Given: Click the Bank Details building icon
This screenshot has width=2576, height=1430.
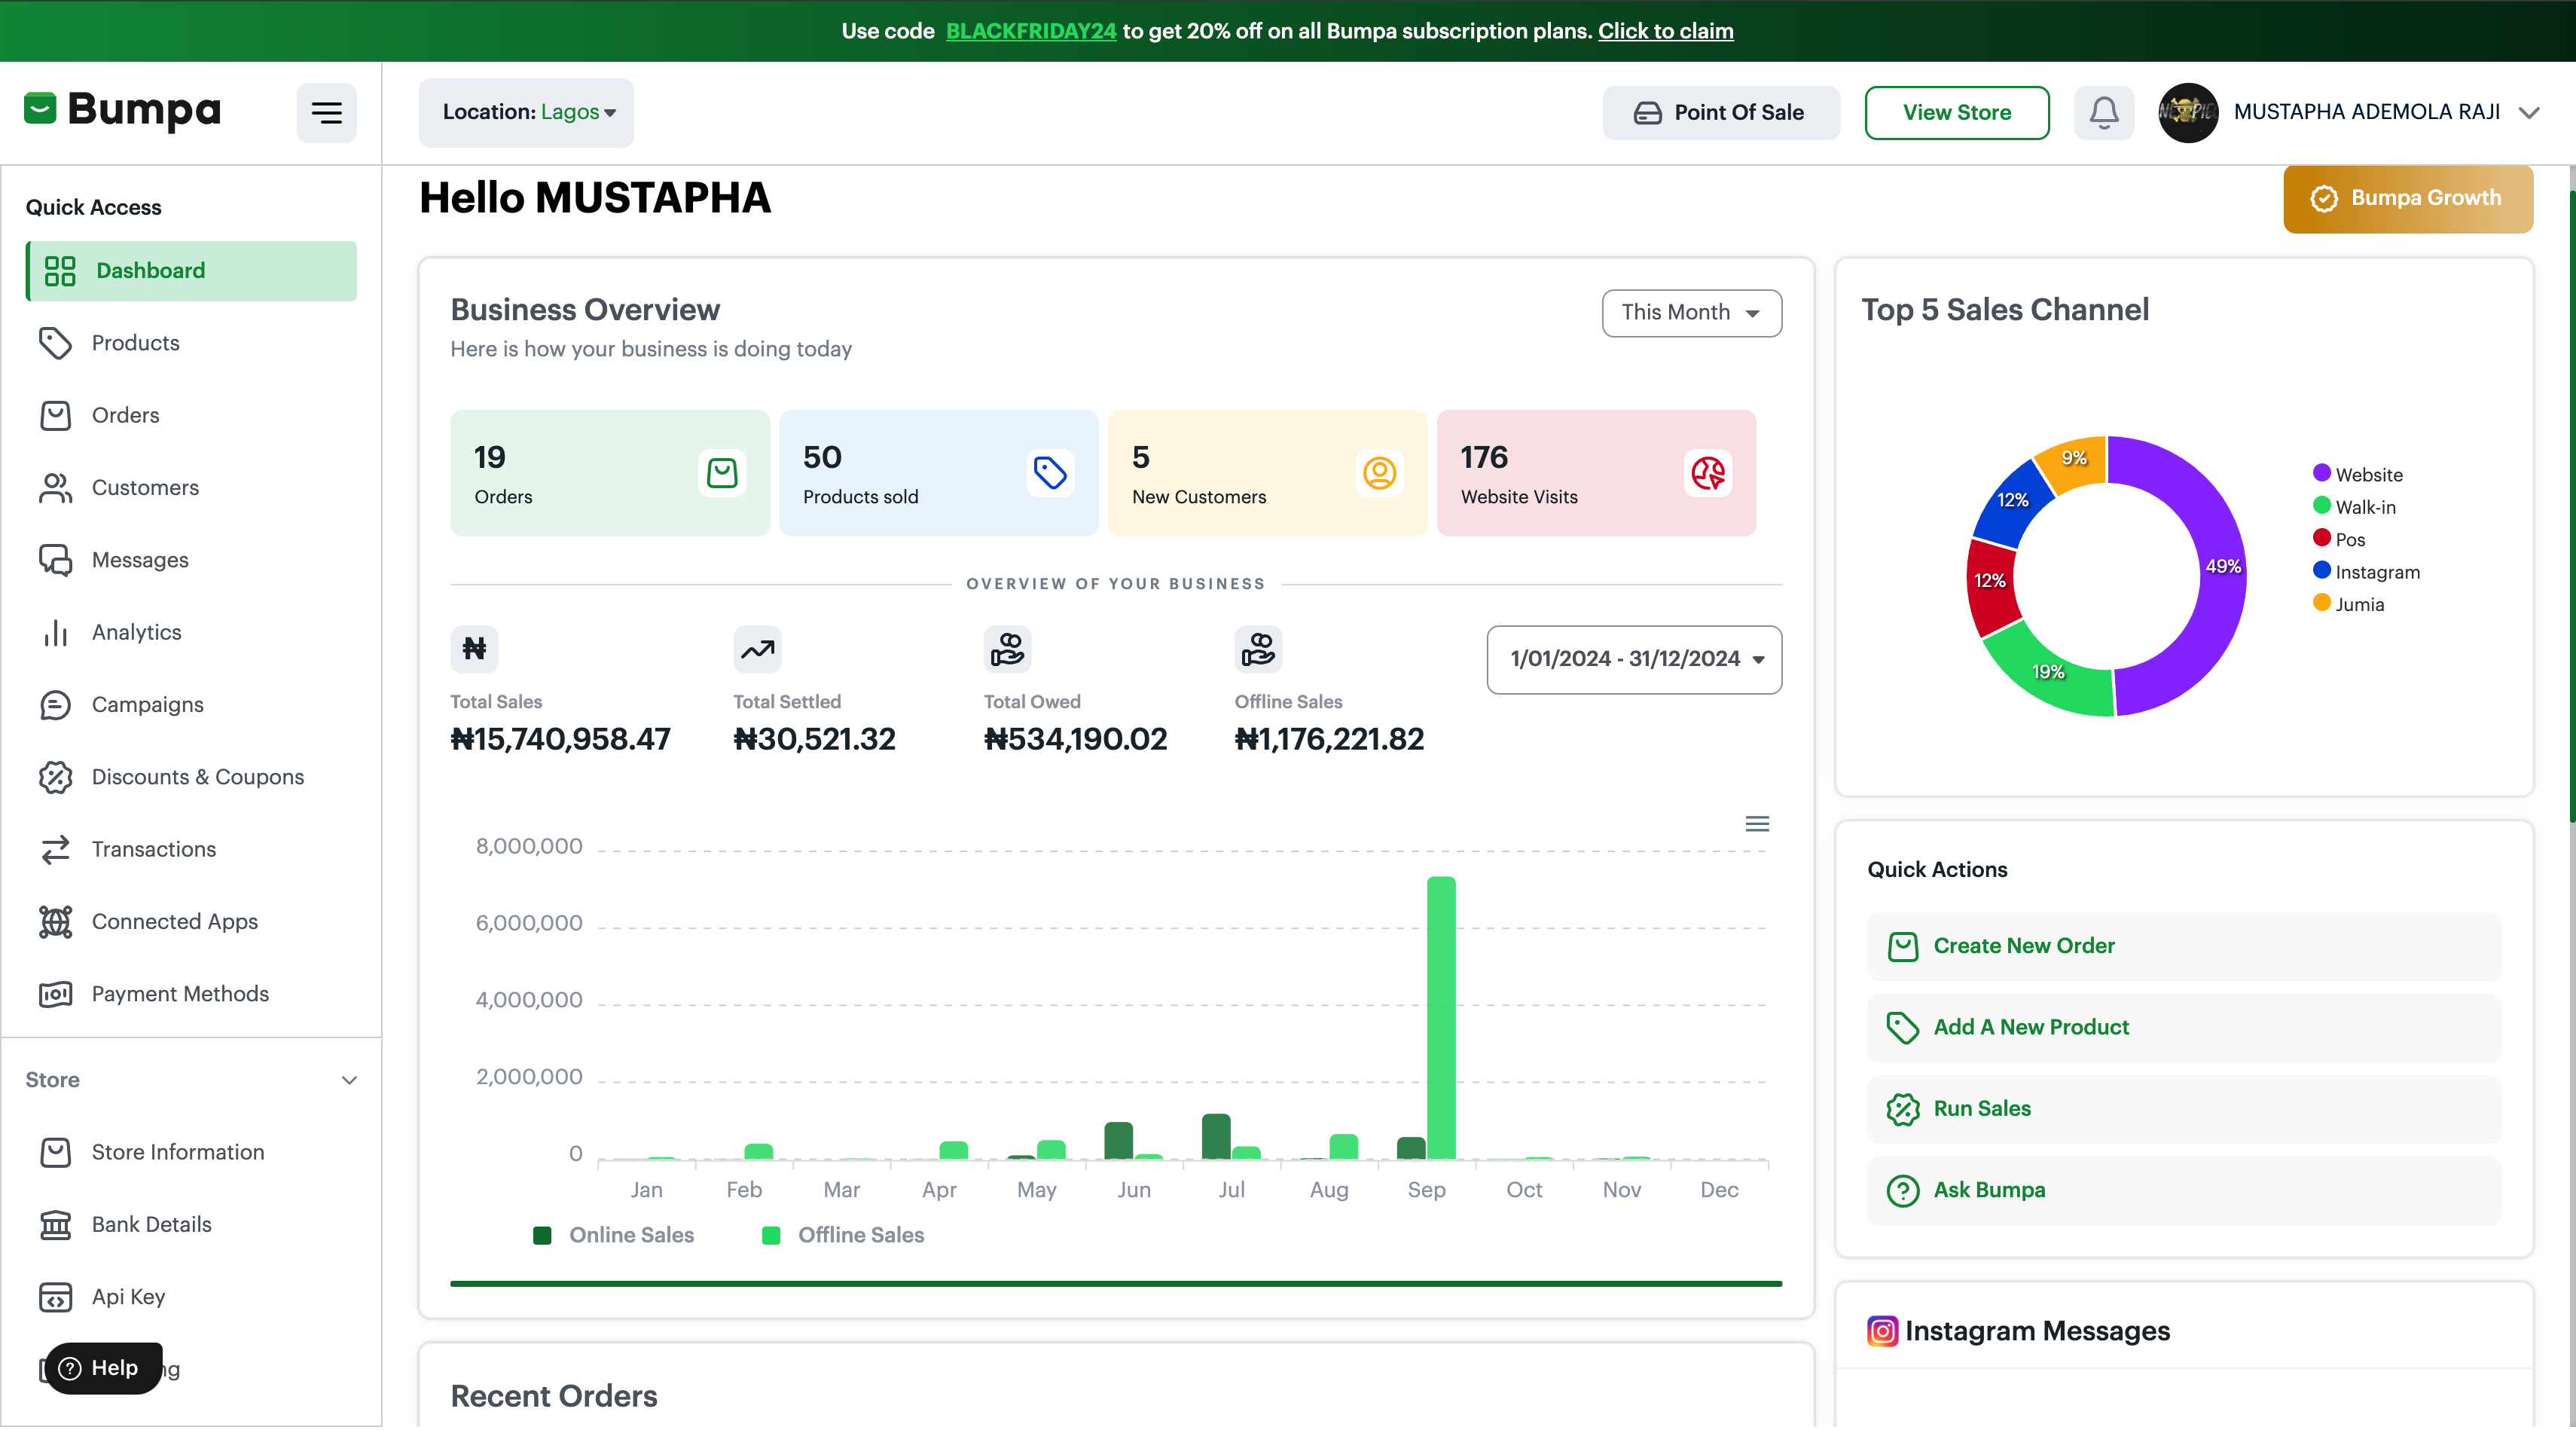Looking at the screenshot, I should coord(55,1225).
